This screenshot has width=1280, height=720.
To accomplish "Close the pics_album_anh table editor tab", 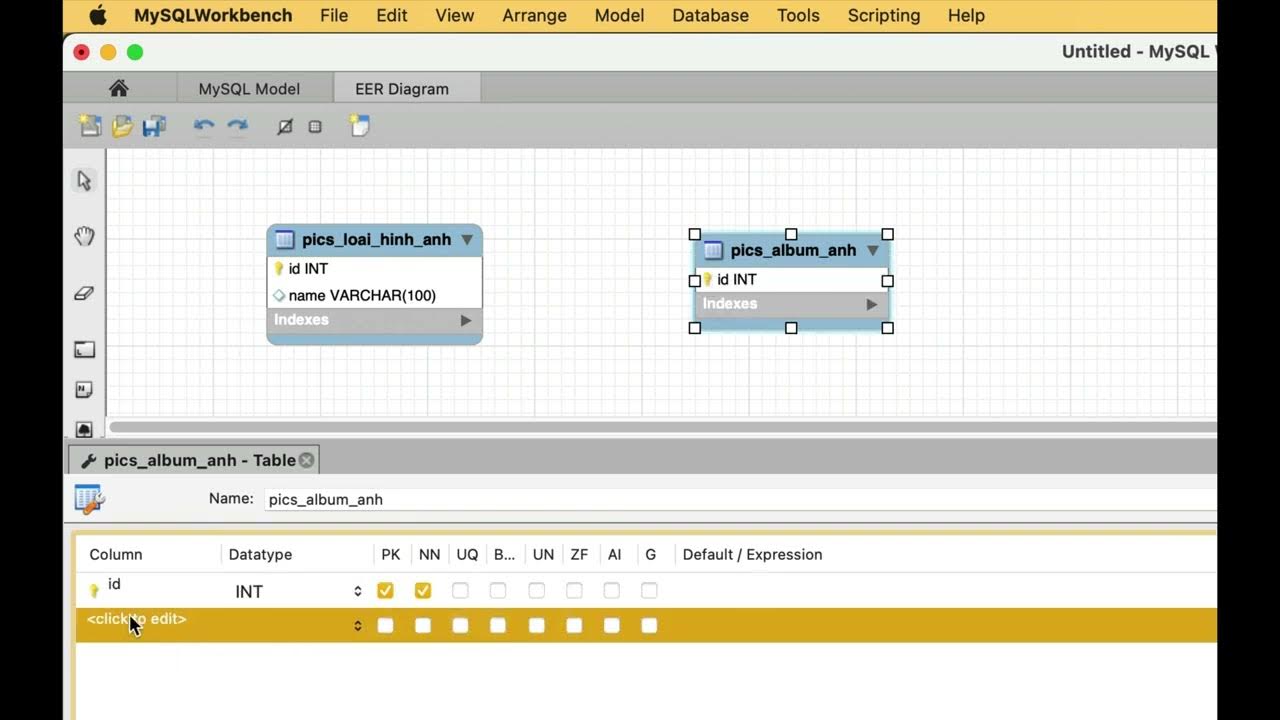I will click(x=307, y=460).
